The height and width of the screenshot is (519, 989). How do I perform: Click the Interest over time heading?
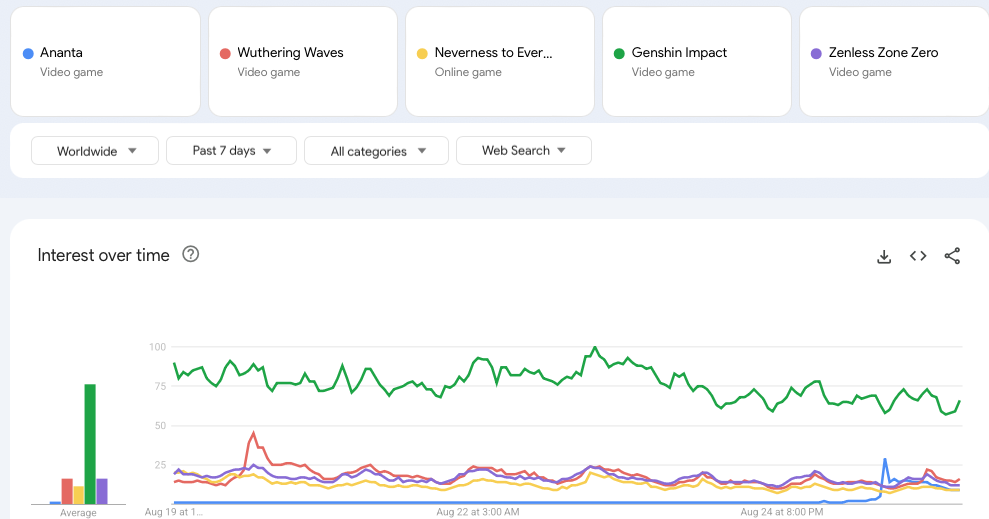[x=103, y=255]
